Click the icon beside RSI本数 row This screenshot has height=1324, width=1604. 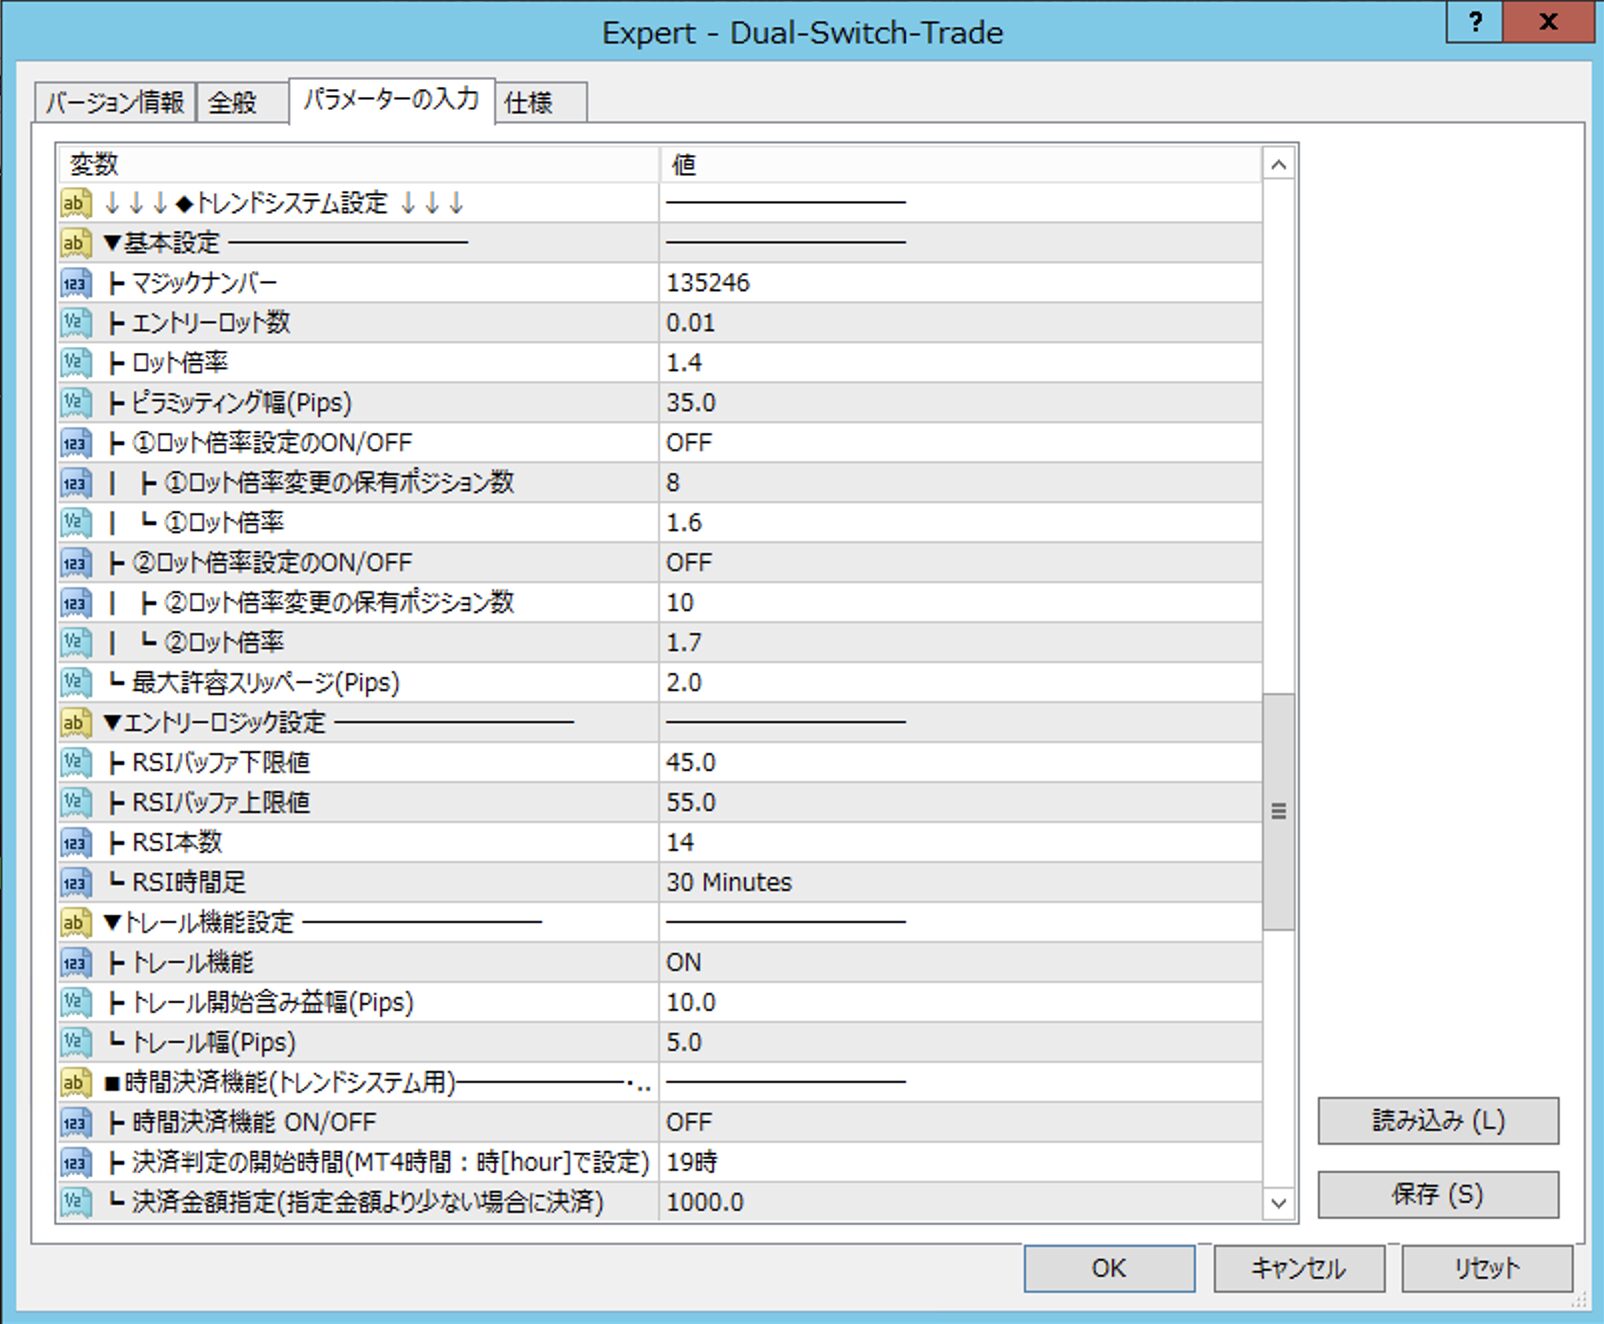75,843
